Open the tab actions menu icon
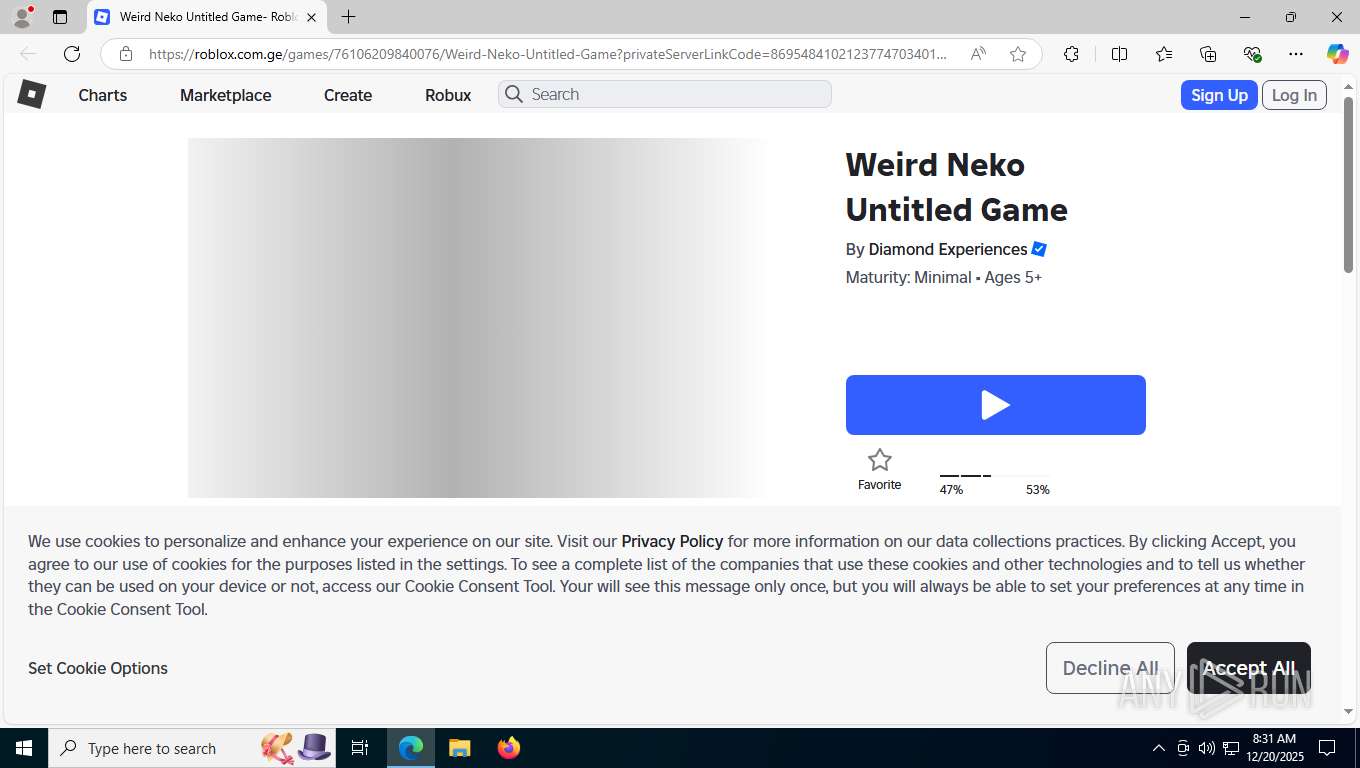Screen dimensions: 1360x768 pos(60,17)
